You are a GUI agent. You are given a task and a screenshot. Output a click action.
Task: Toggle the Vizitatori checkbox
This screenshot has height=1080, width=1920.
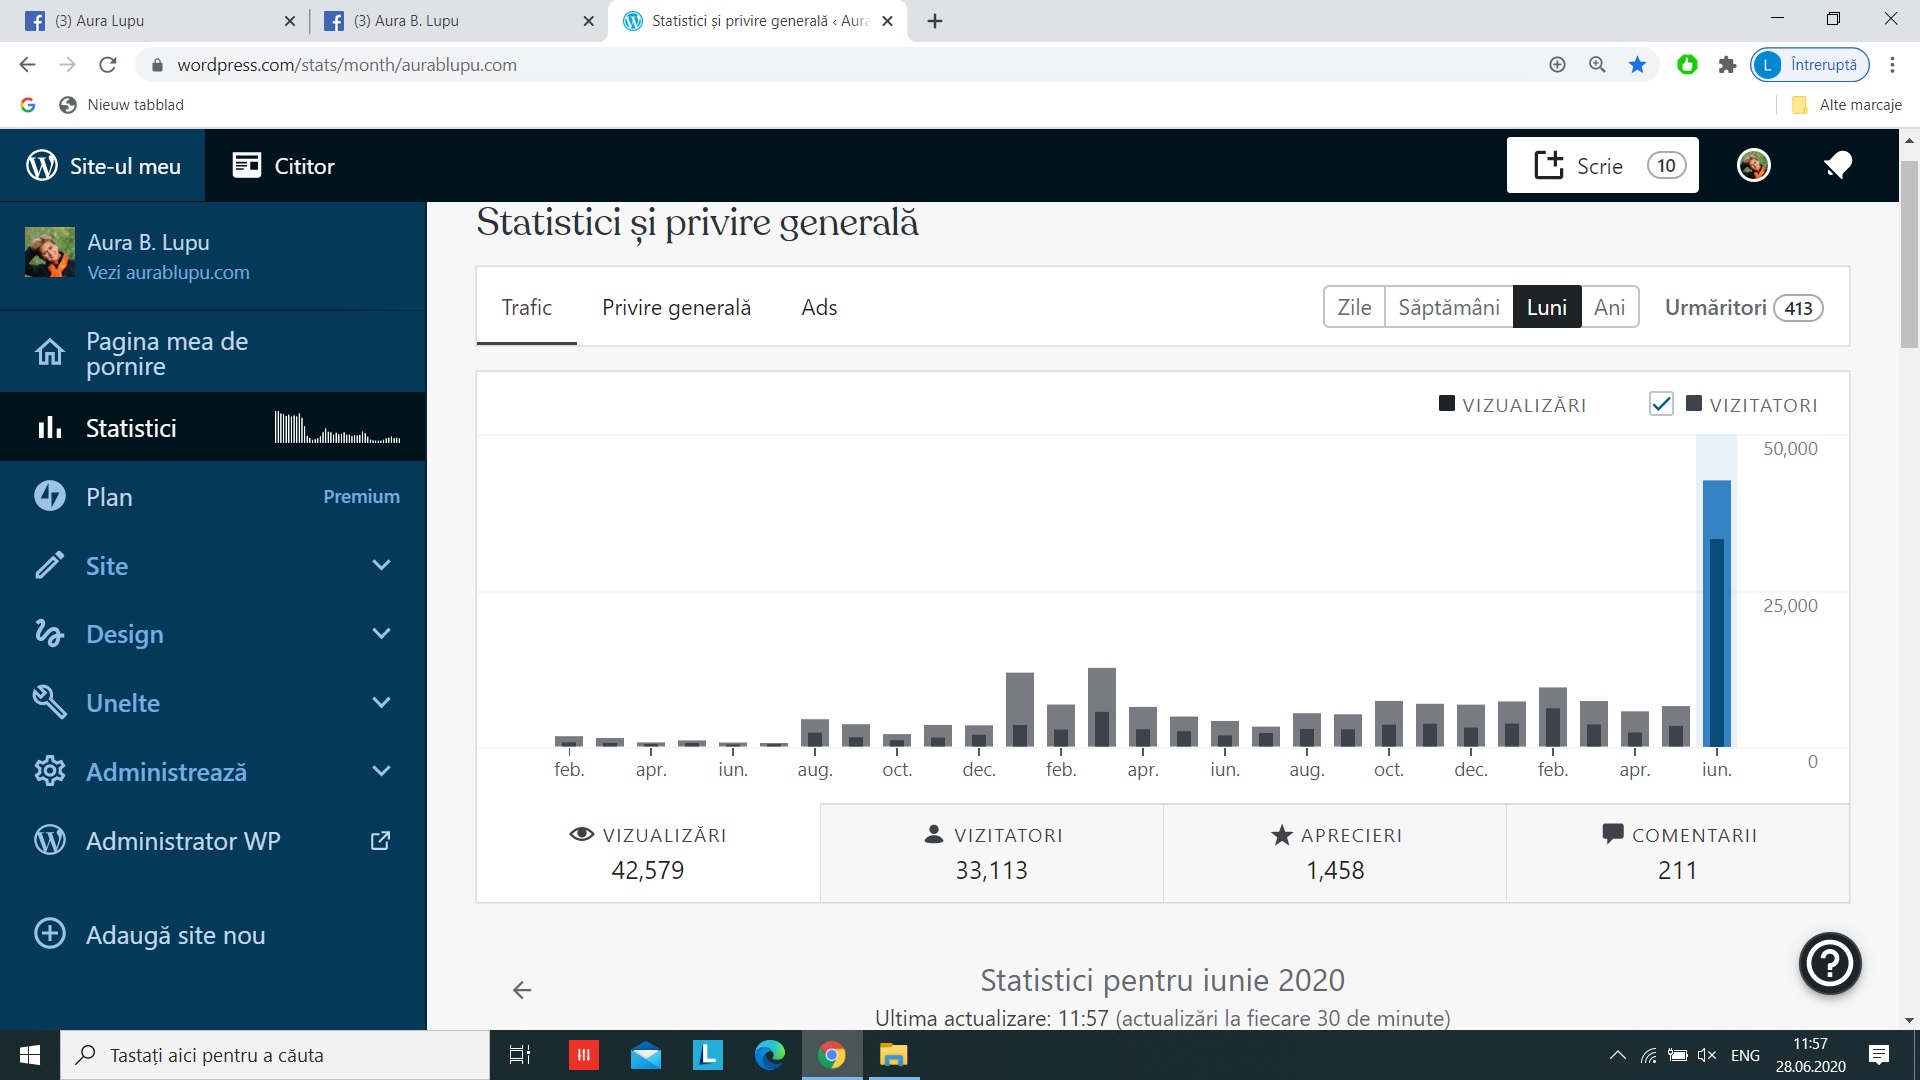click(x=1660, y=404)
